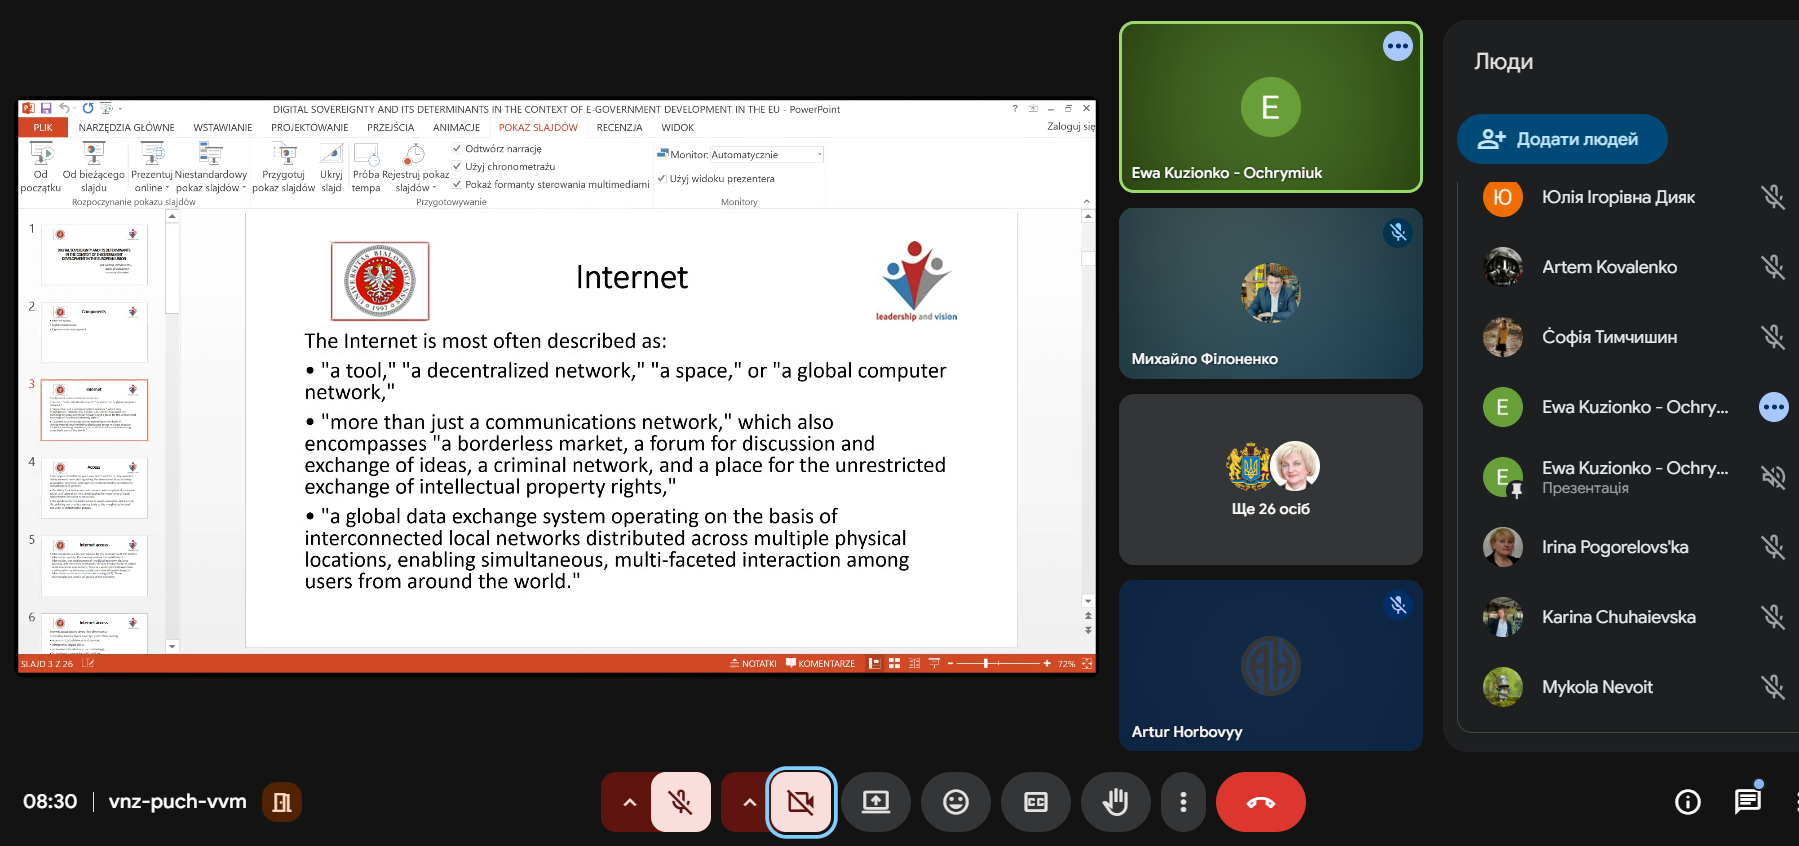Open reading view from PowerPoint status bar
The image size is (1799, 846).
tap(914, 663)
